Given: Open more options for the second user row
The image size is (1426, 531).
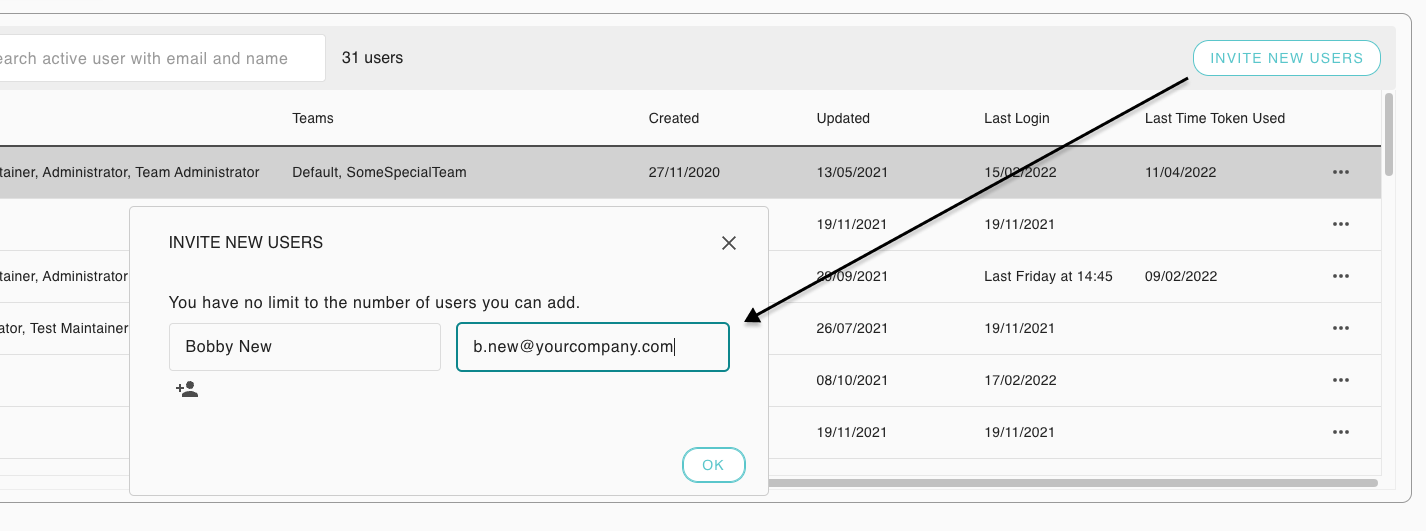Looking at the screenshot, I should (x=1341, y=224).
